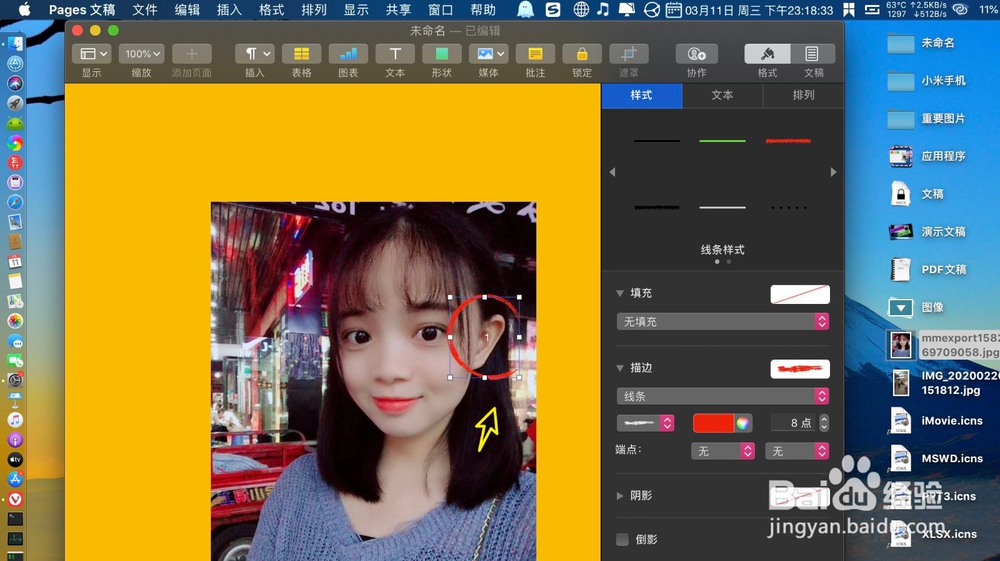
Task: Click the Comment (批注) toolbar icon
Action: pos(535,54)
